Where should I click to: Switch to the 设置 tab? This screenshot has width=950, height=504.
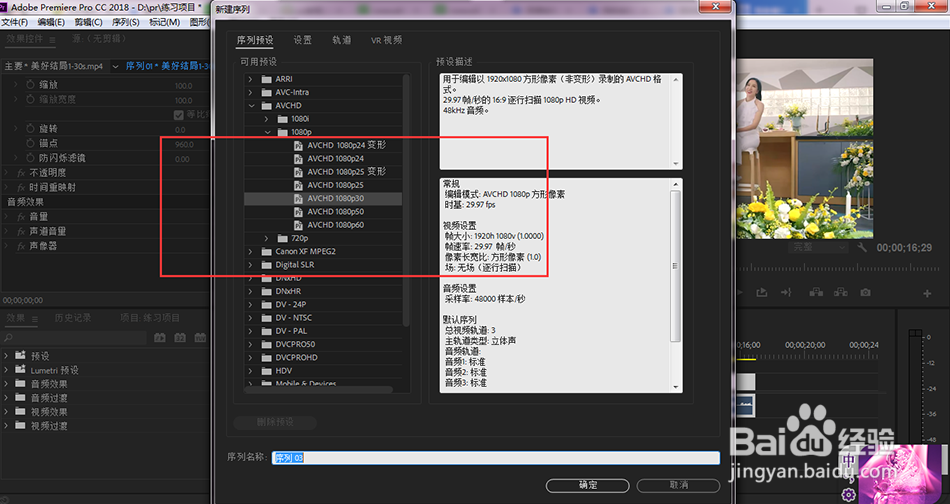(x=302, y=40)
